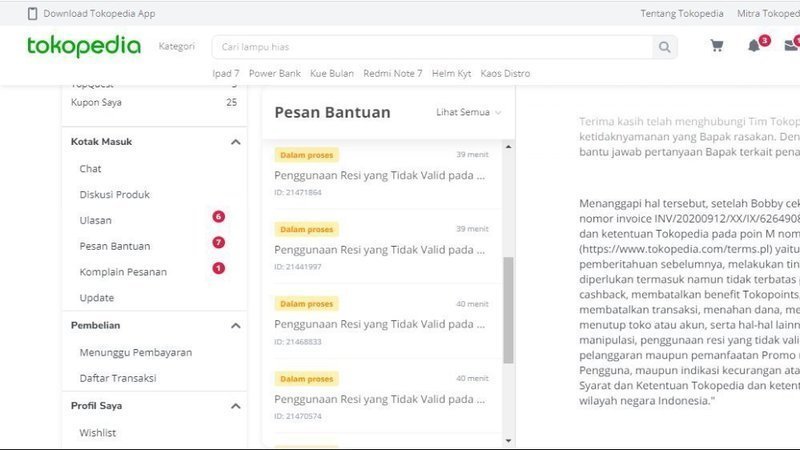The image size is (800, 450).
Task: Search suggestion Ipad 7
Action: pos(226,73)
